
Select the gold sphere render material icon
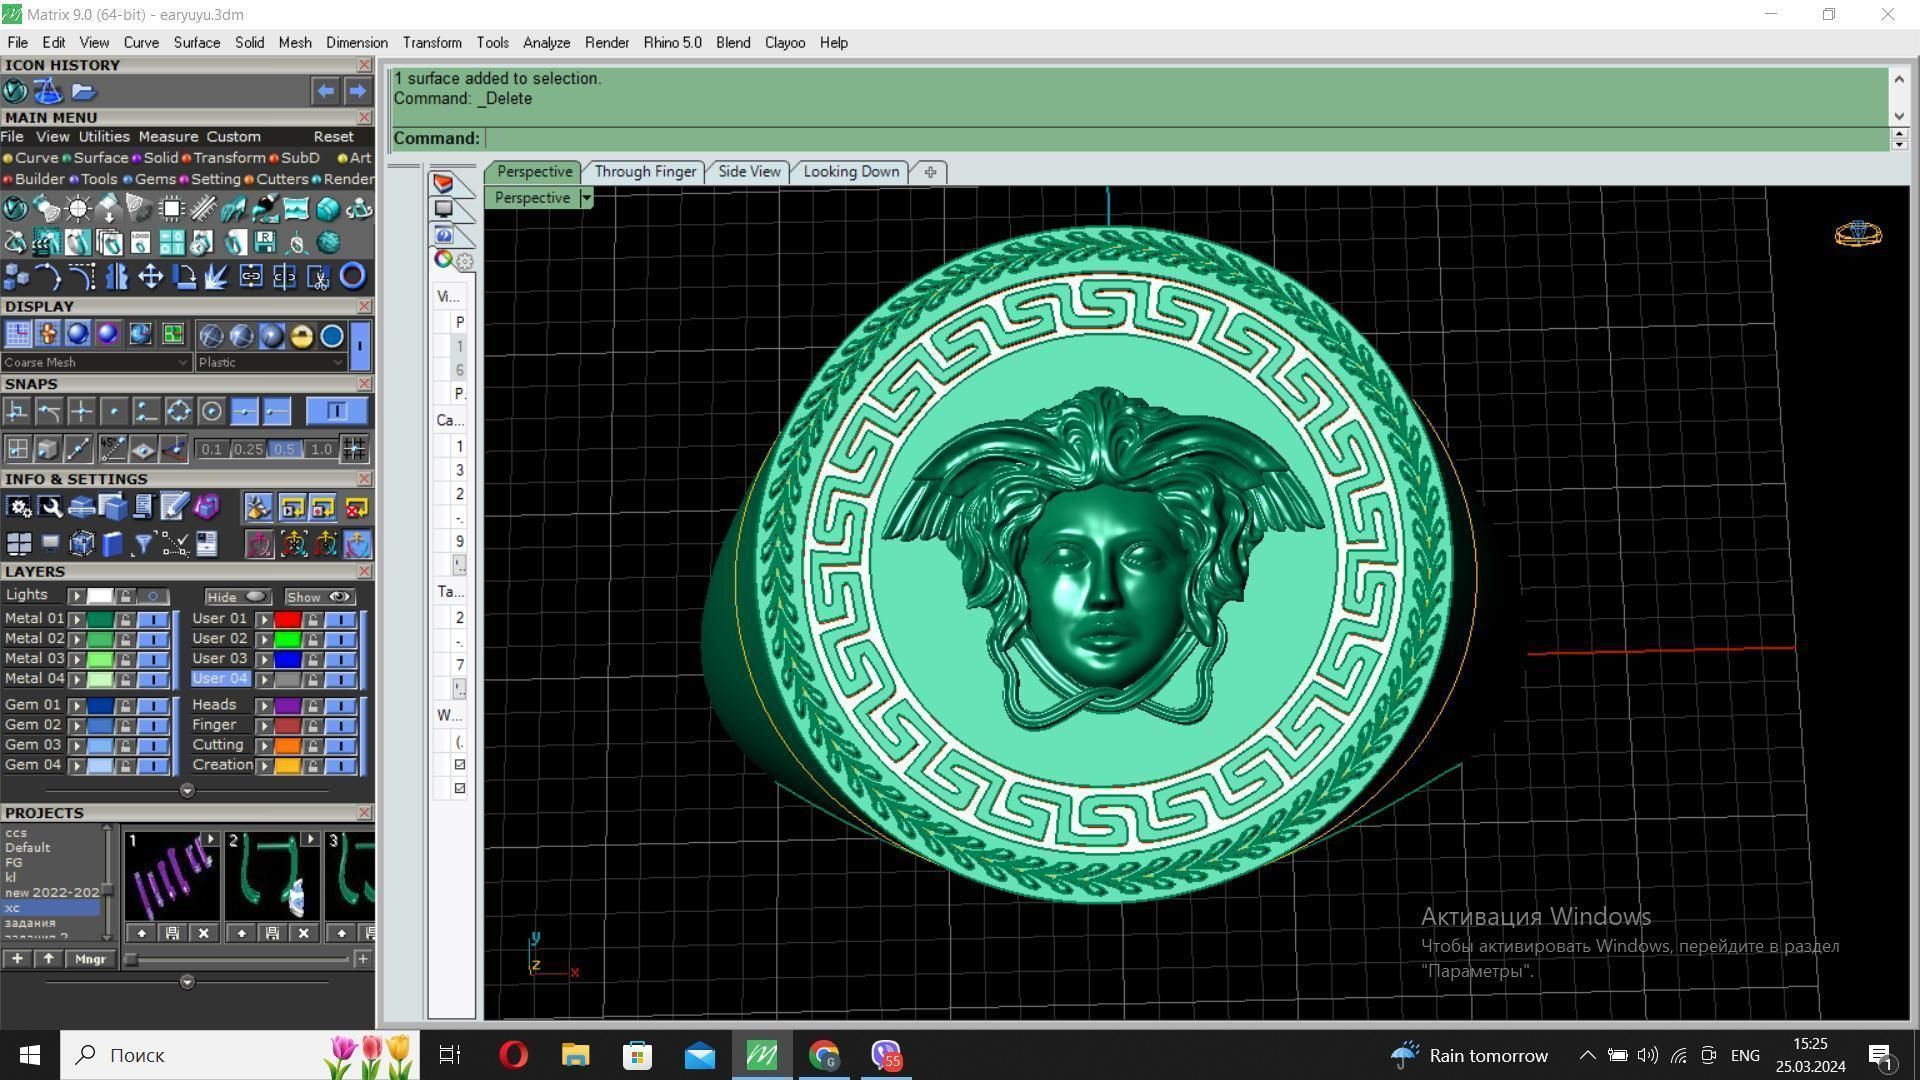click(301, 336)
